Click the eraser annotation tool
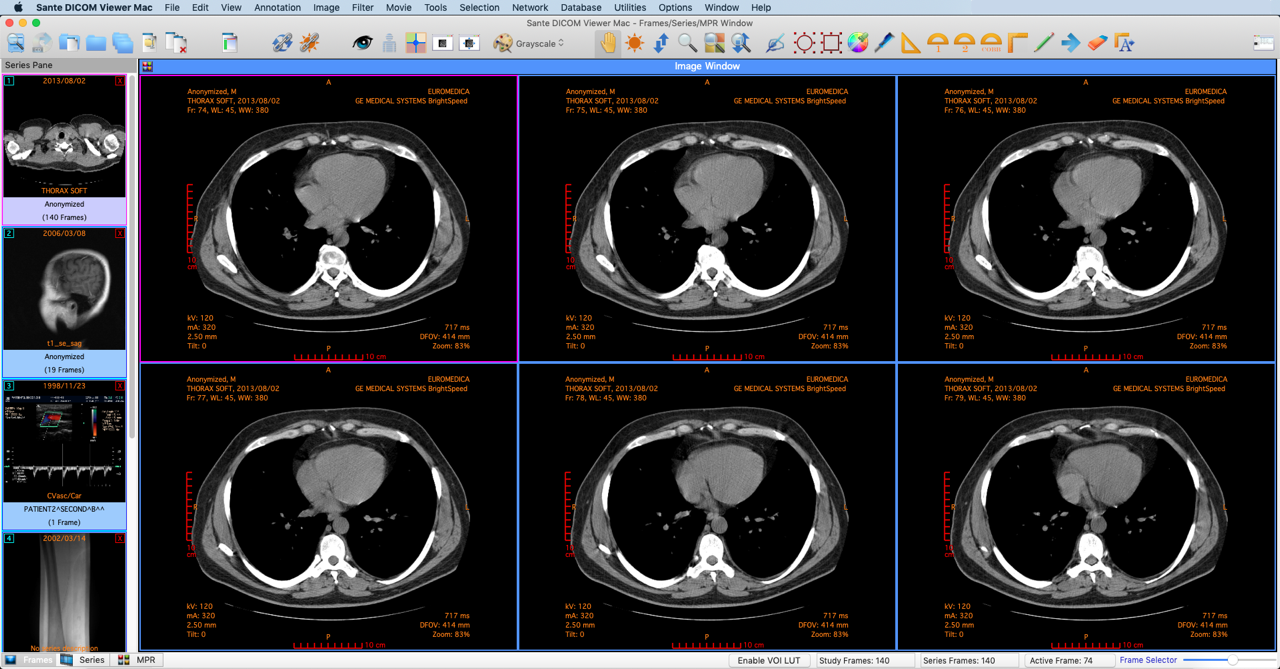Screen dimensions: 1280x669 (x=1097, y=43)
